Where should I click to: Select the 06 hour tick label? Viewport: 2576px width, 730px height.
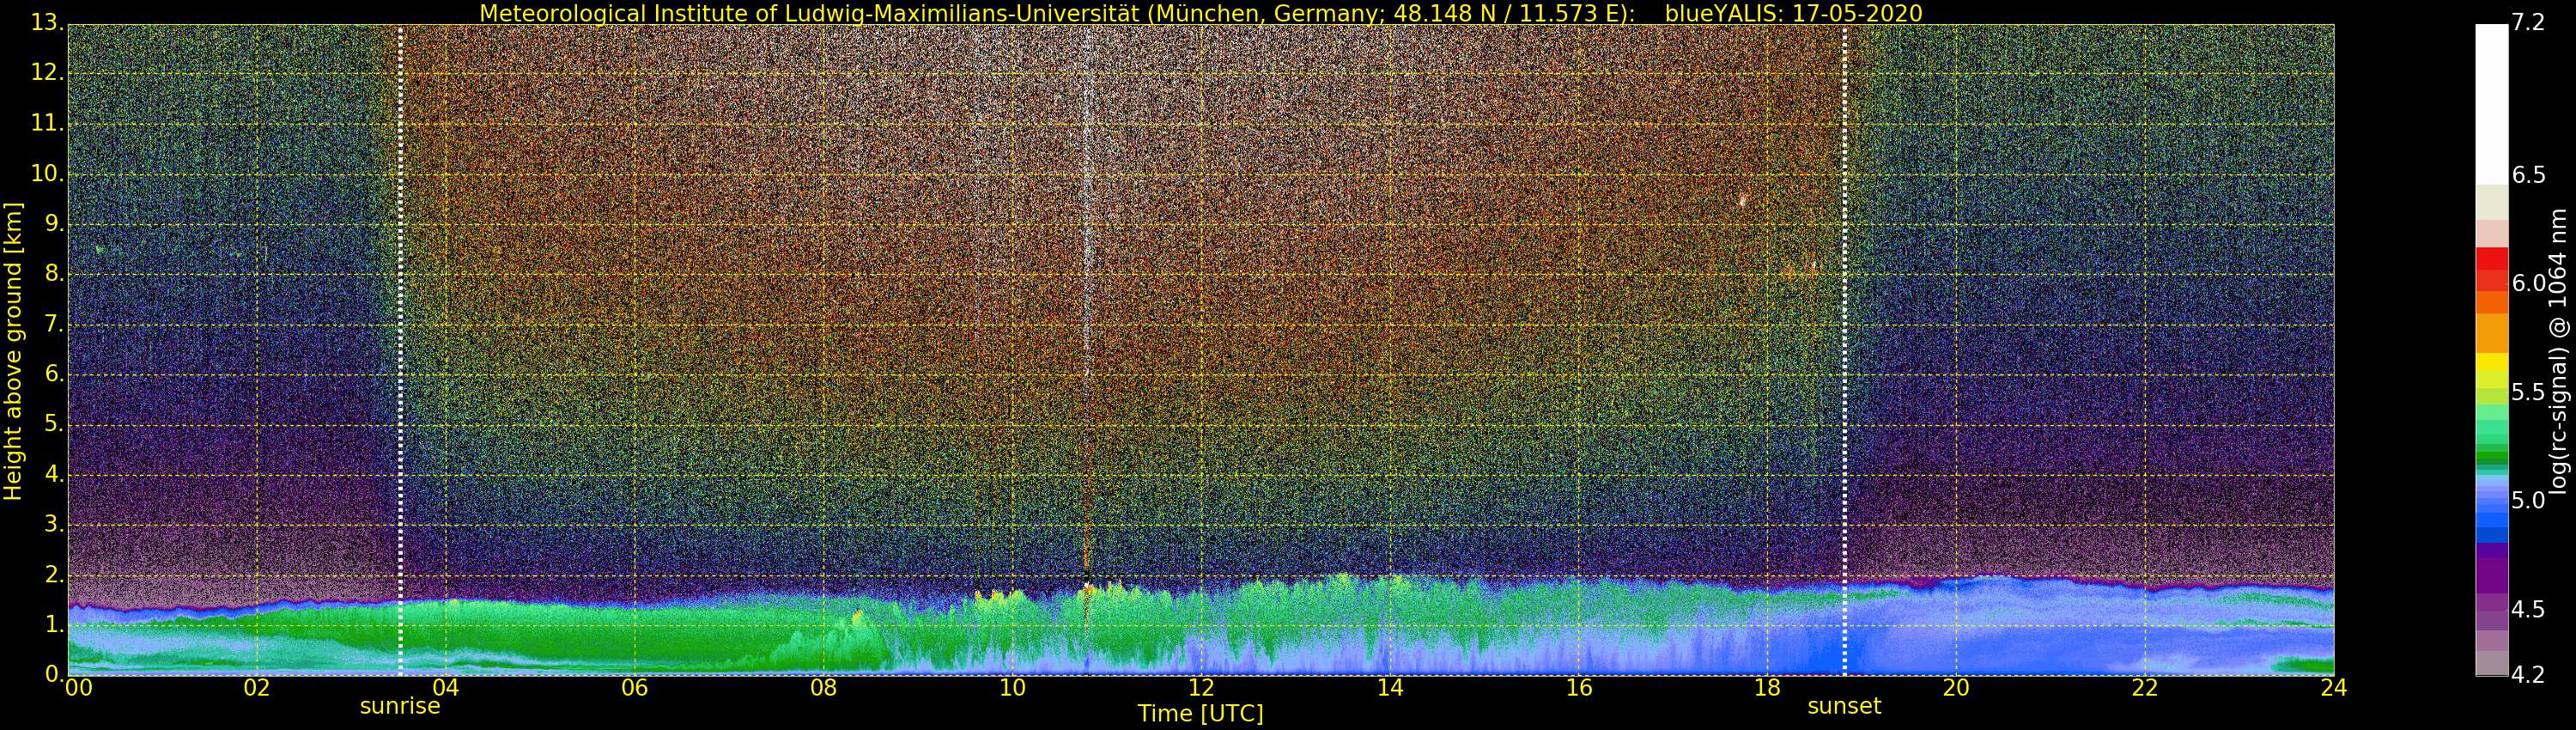point(634,687)
